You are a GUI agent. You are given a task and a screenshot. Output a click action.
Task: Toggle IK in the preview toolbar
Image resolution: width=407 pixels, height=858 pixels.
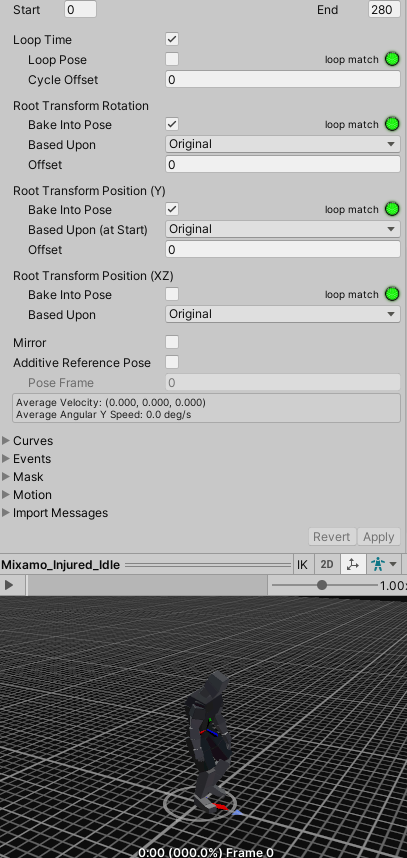point(302,565)
